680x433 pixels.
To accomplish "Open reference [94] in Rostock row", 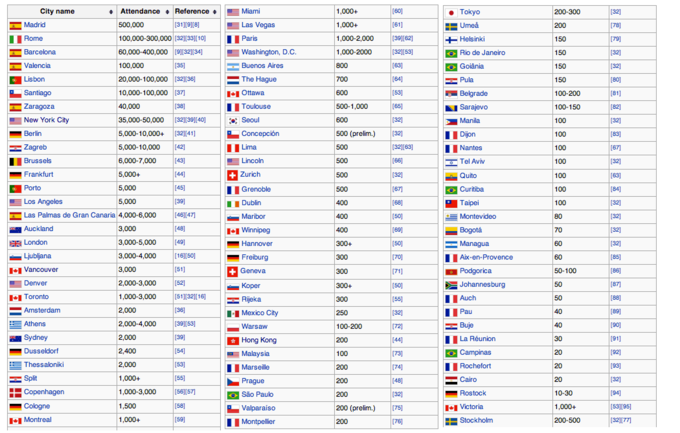I will tap(615, 394).
